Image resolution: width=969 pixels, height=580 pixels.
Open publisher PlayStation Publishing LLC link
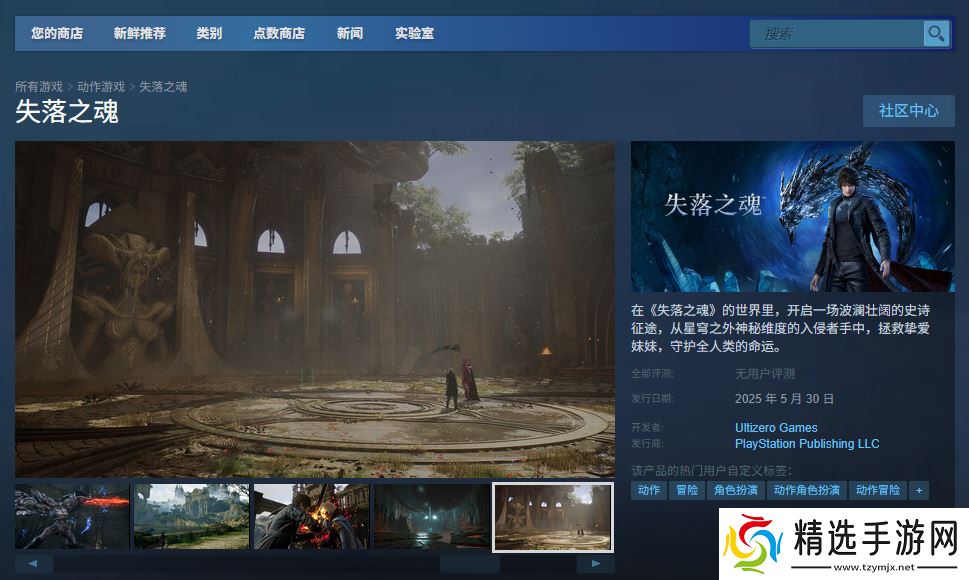(x=807, y=444)
